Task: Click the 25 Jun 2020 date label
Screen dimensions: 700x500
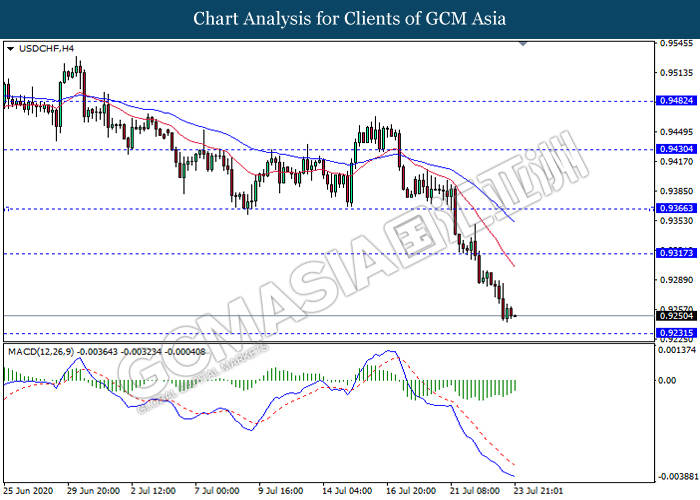Action: [x=28, y=491]
